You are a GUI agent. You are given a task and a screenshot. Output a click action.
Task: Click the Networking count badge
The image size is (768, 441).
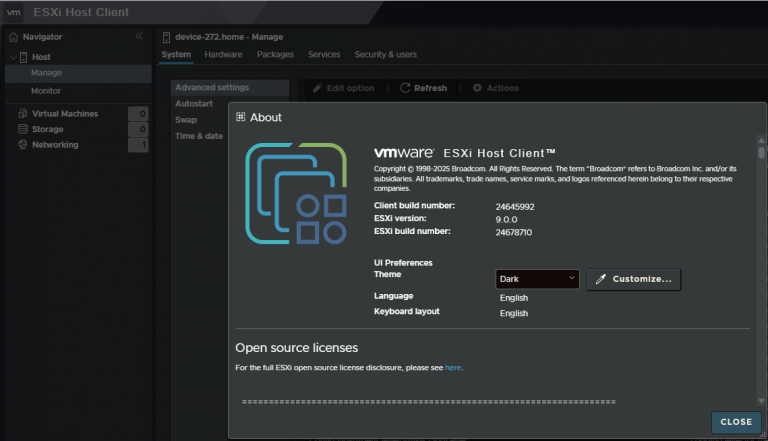pyautogui.click(x=138, y=145)
